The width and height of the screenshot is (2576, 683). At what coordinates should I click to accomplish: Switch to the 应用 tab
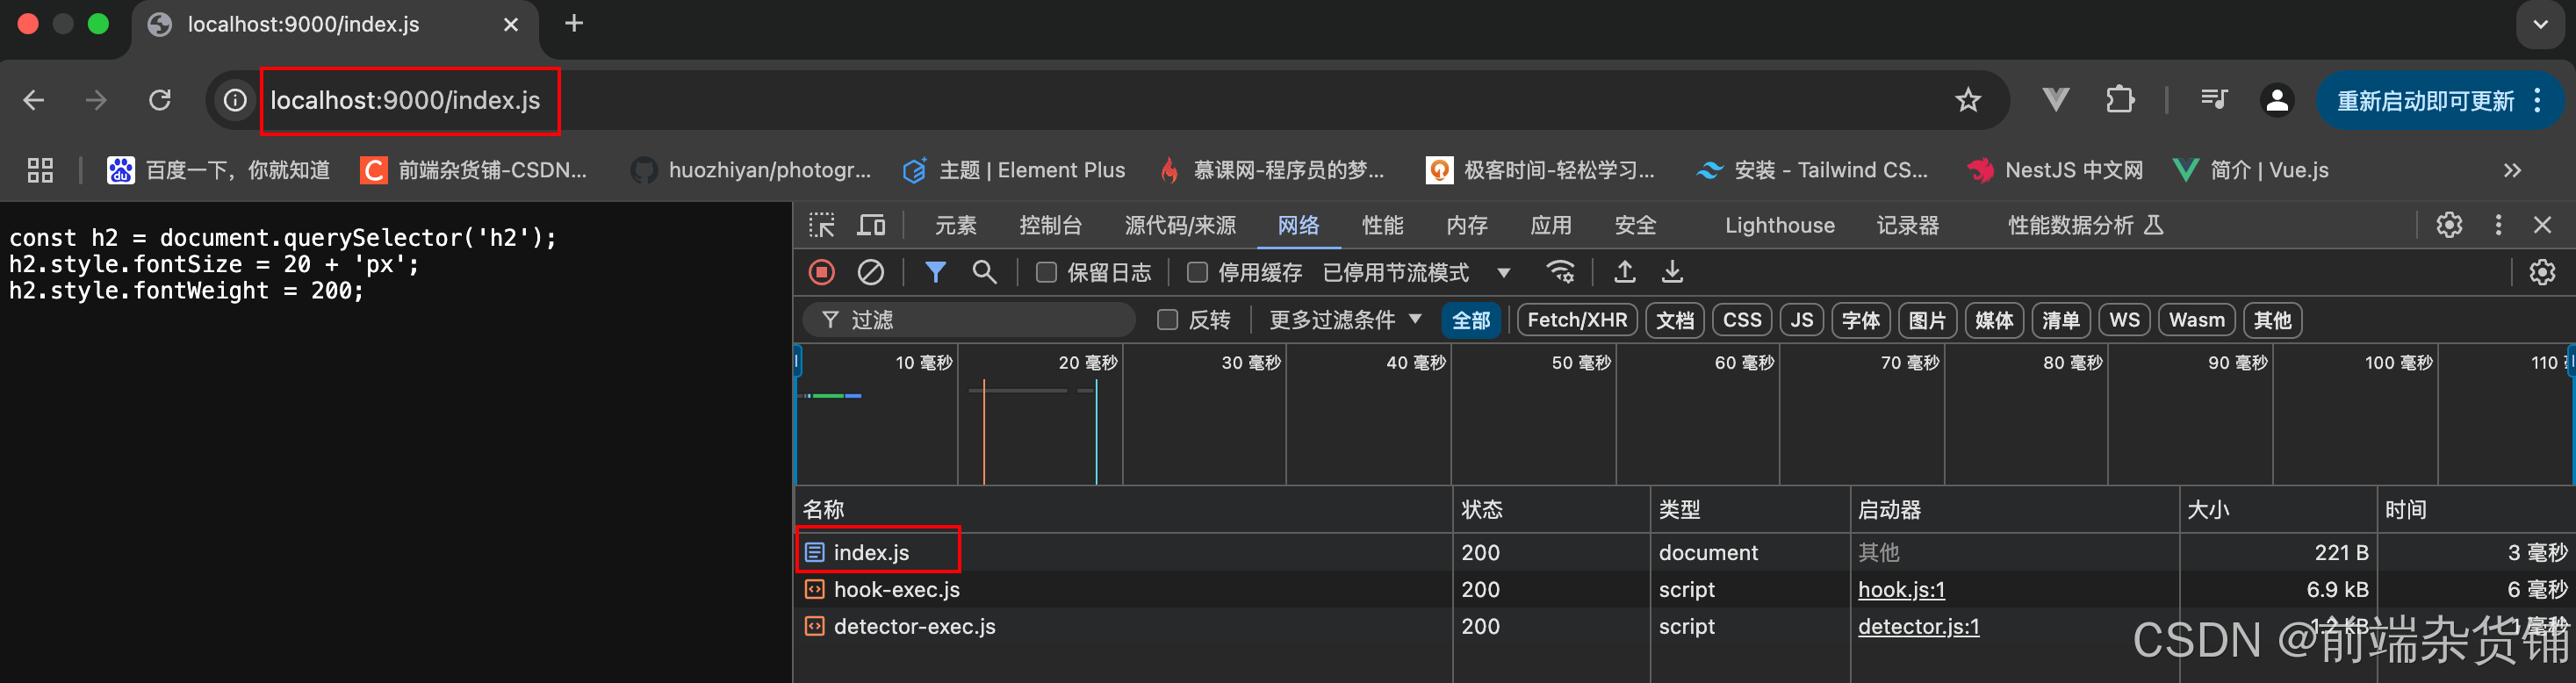tap(1551, 225)
